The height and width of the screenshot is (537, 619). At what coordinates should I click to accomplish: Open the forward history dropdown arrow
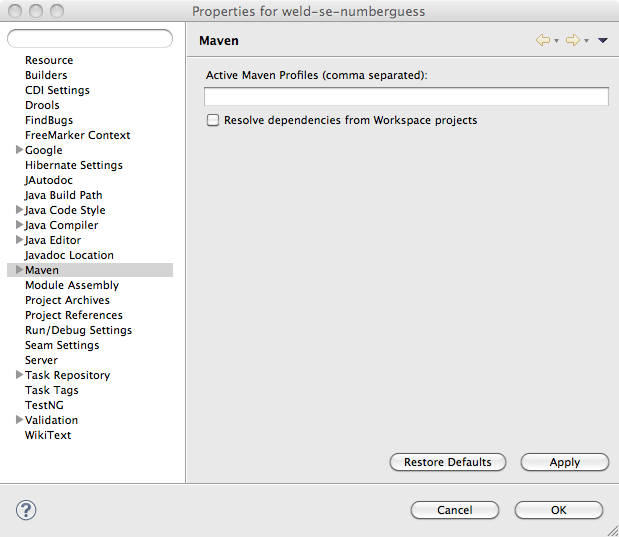[585, 41]
